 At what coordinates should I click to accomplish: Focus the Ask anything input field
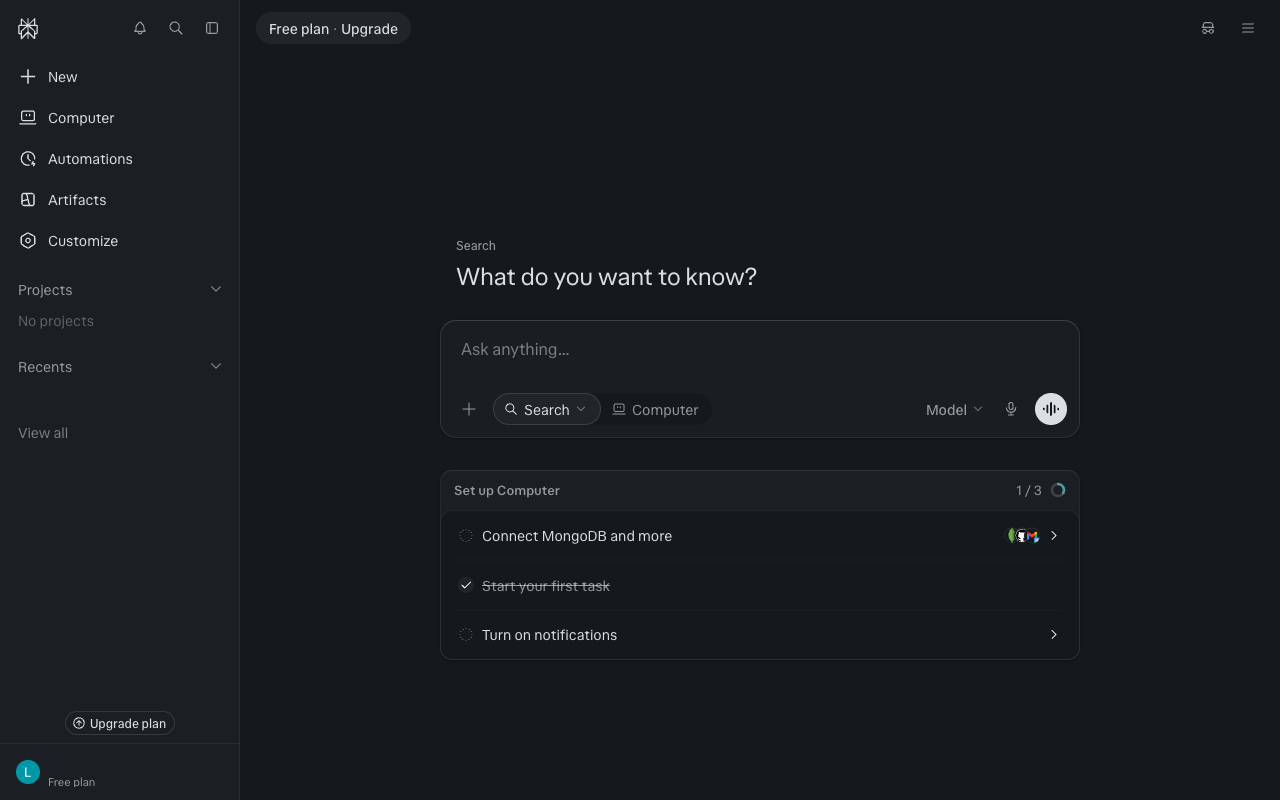[760, 350]
